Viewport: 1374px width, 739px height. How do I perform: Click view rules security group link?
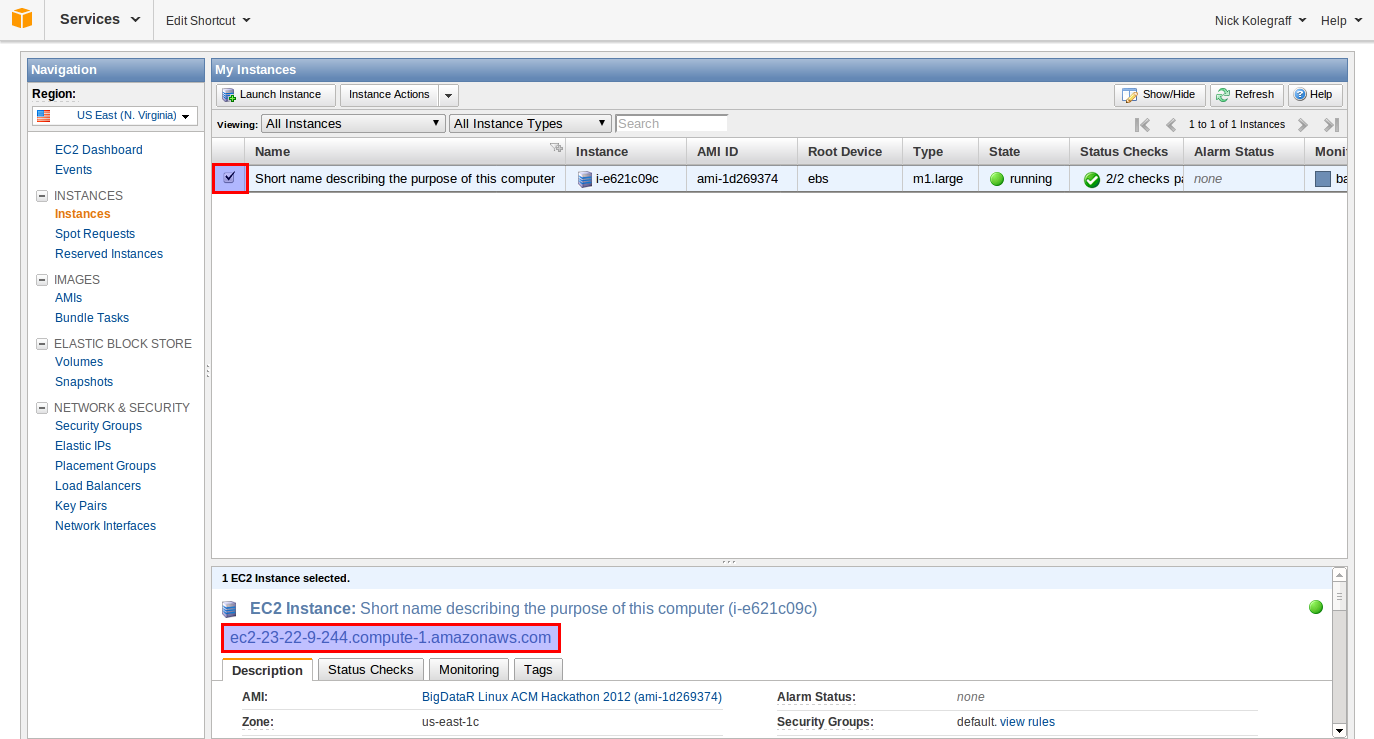[1027, 722]
